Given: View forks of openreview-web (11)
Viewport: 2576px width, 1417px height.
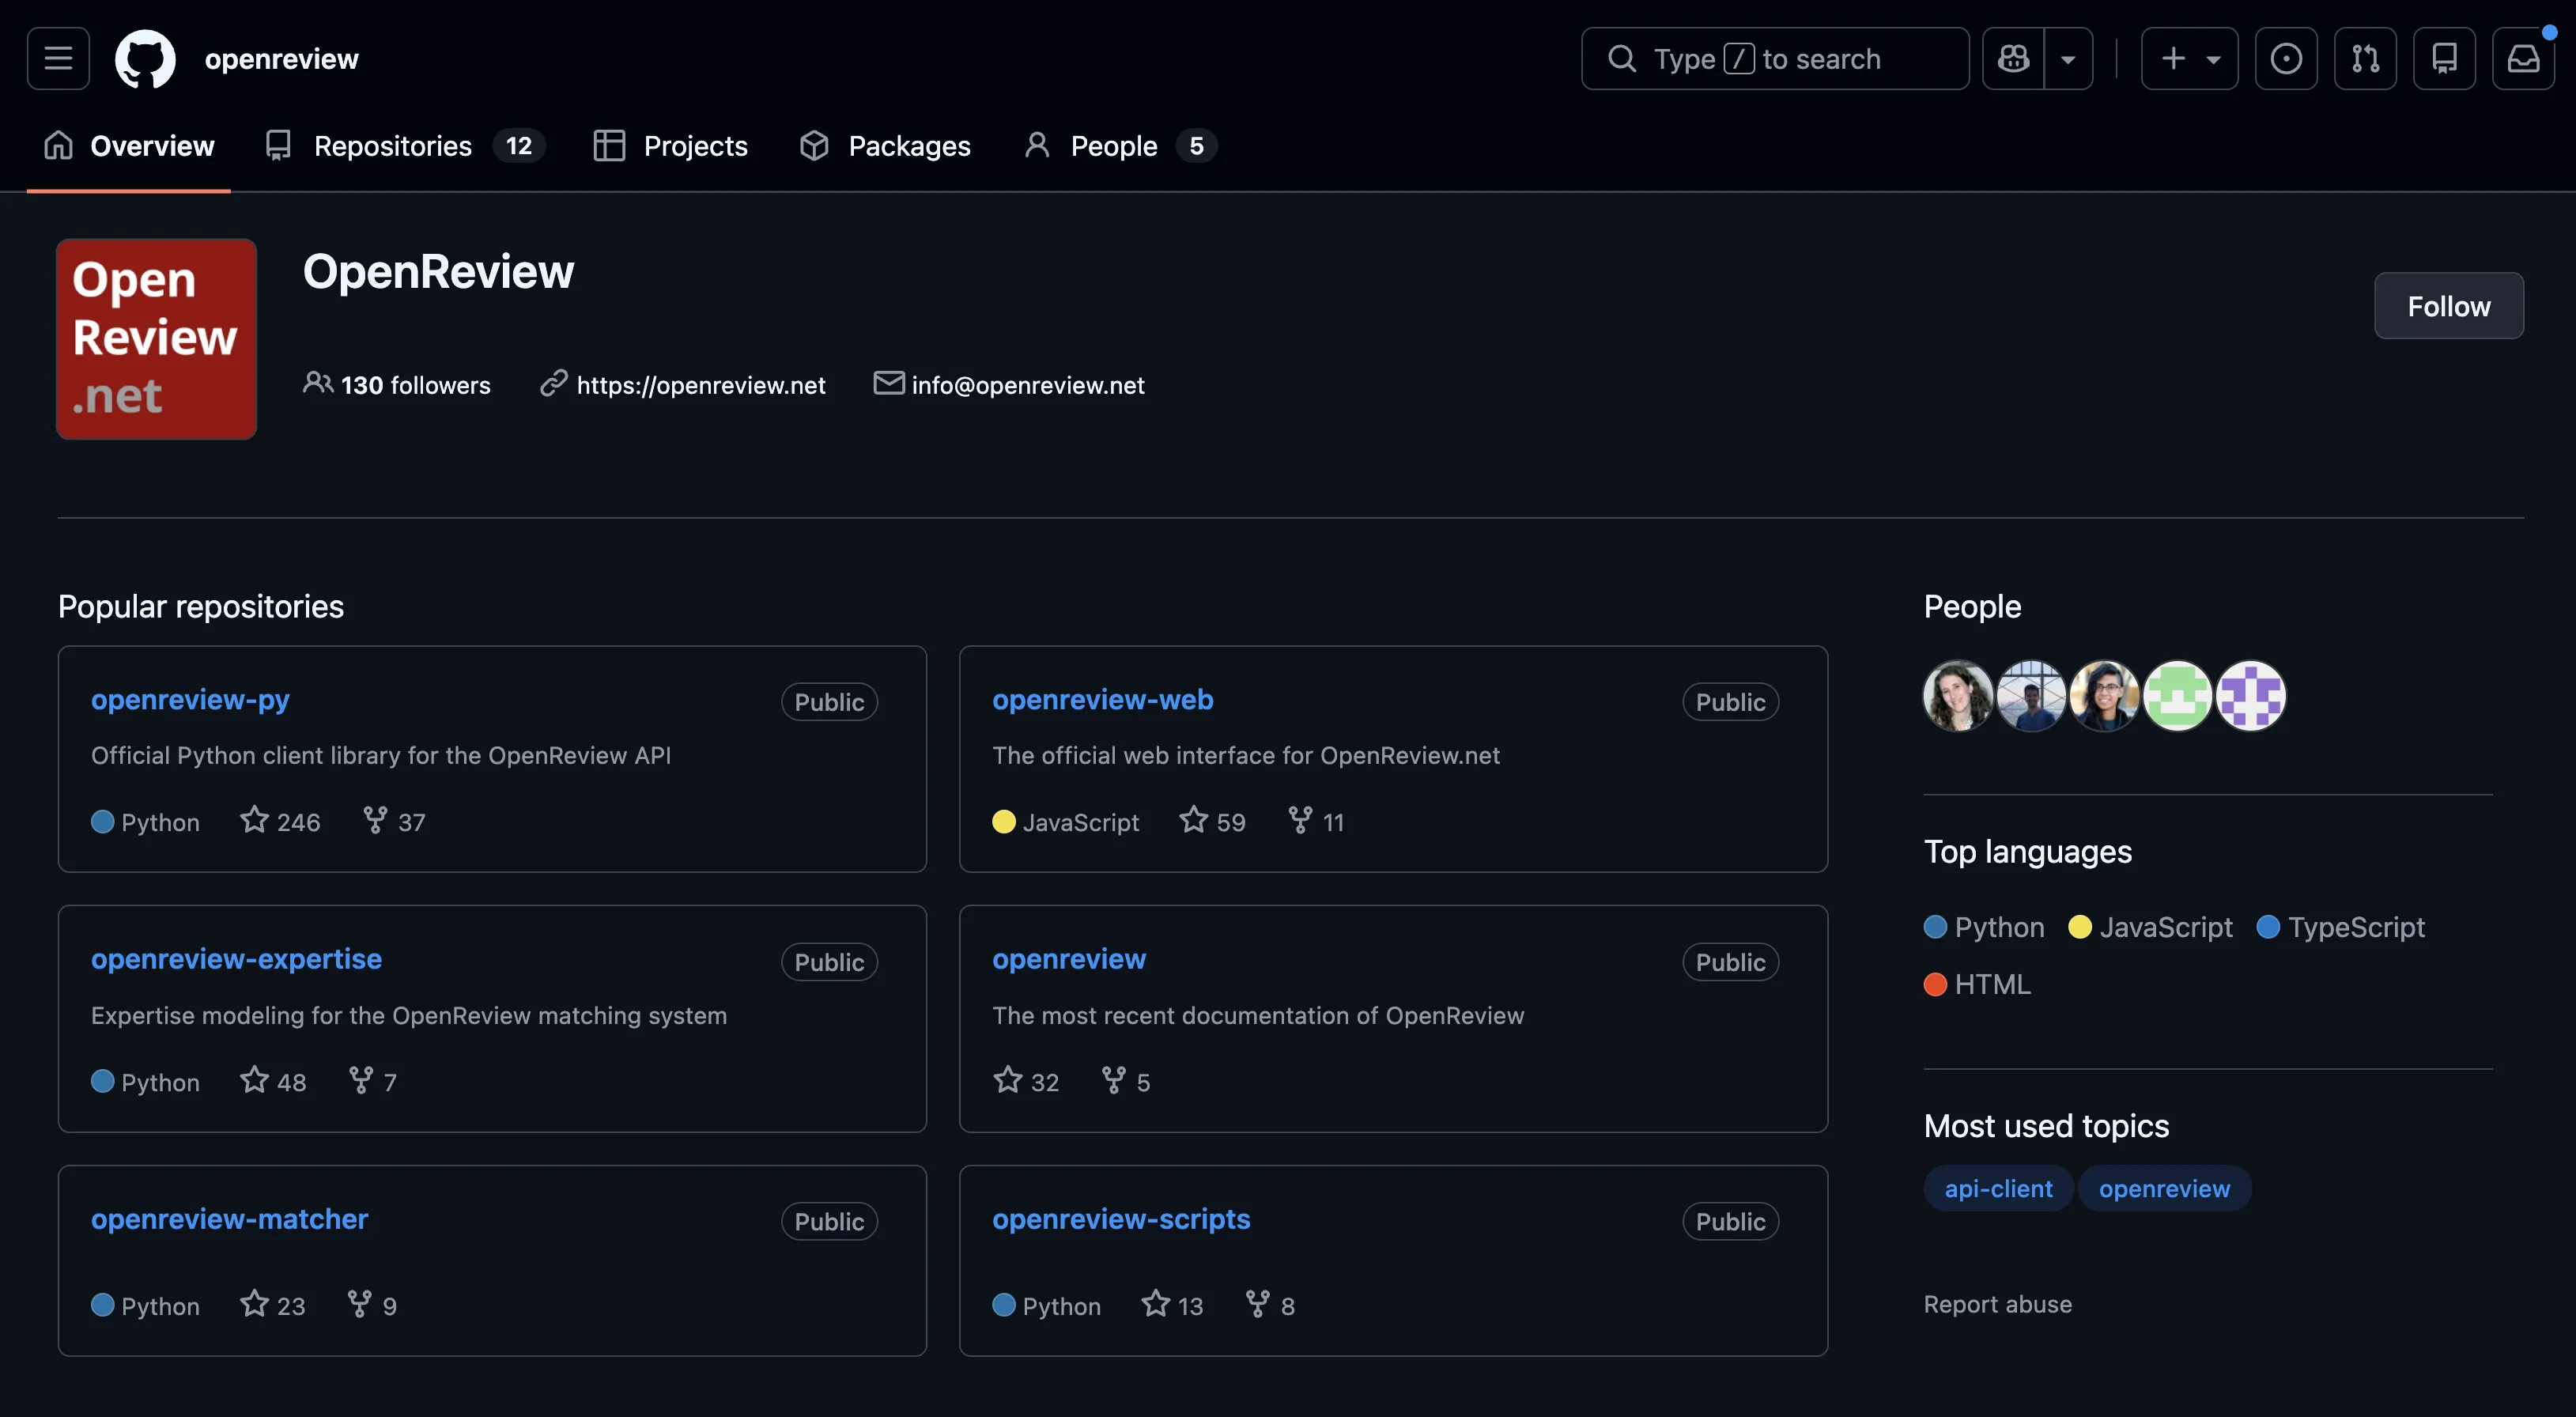Looking at the screenshot, I should (x=1316, y=822).
